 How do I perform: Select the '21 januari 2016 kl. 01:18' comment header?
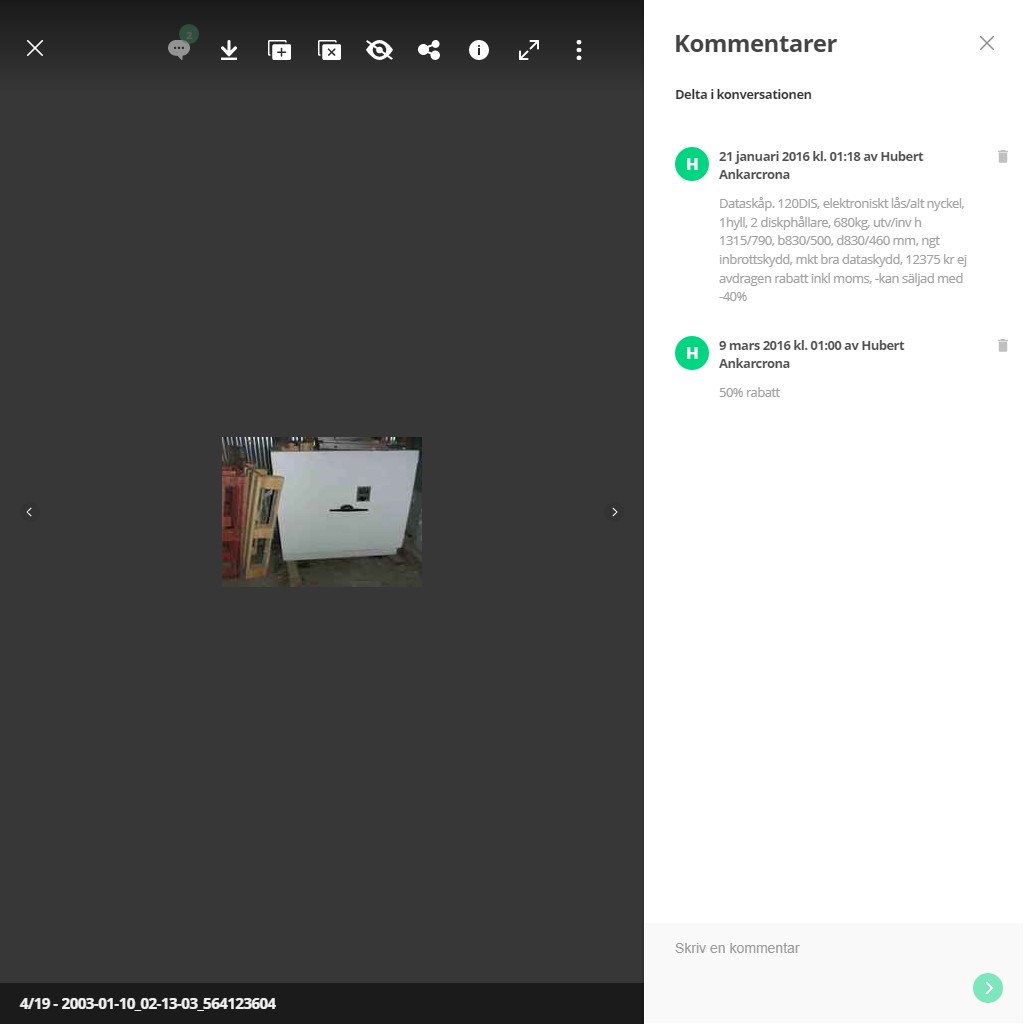[821, 165]
